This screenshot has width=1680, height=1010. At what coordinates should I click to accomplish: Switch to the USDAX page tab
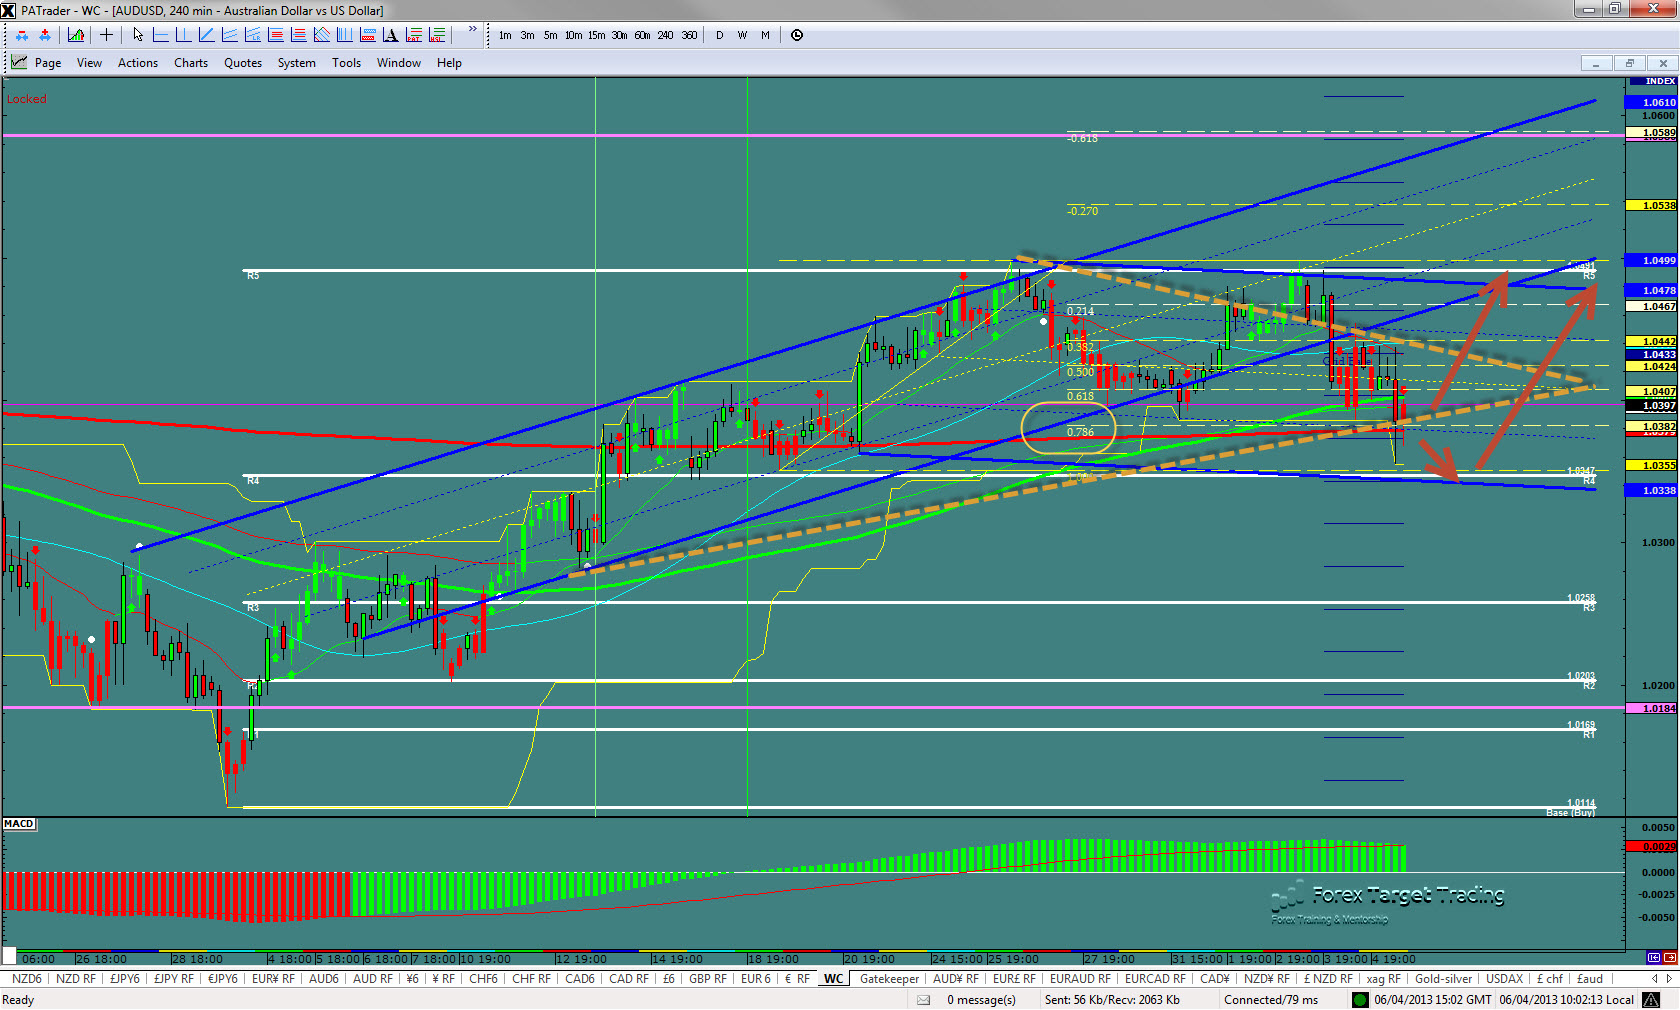tap(1504, 979)
